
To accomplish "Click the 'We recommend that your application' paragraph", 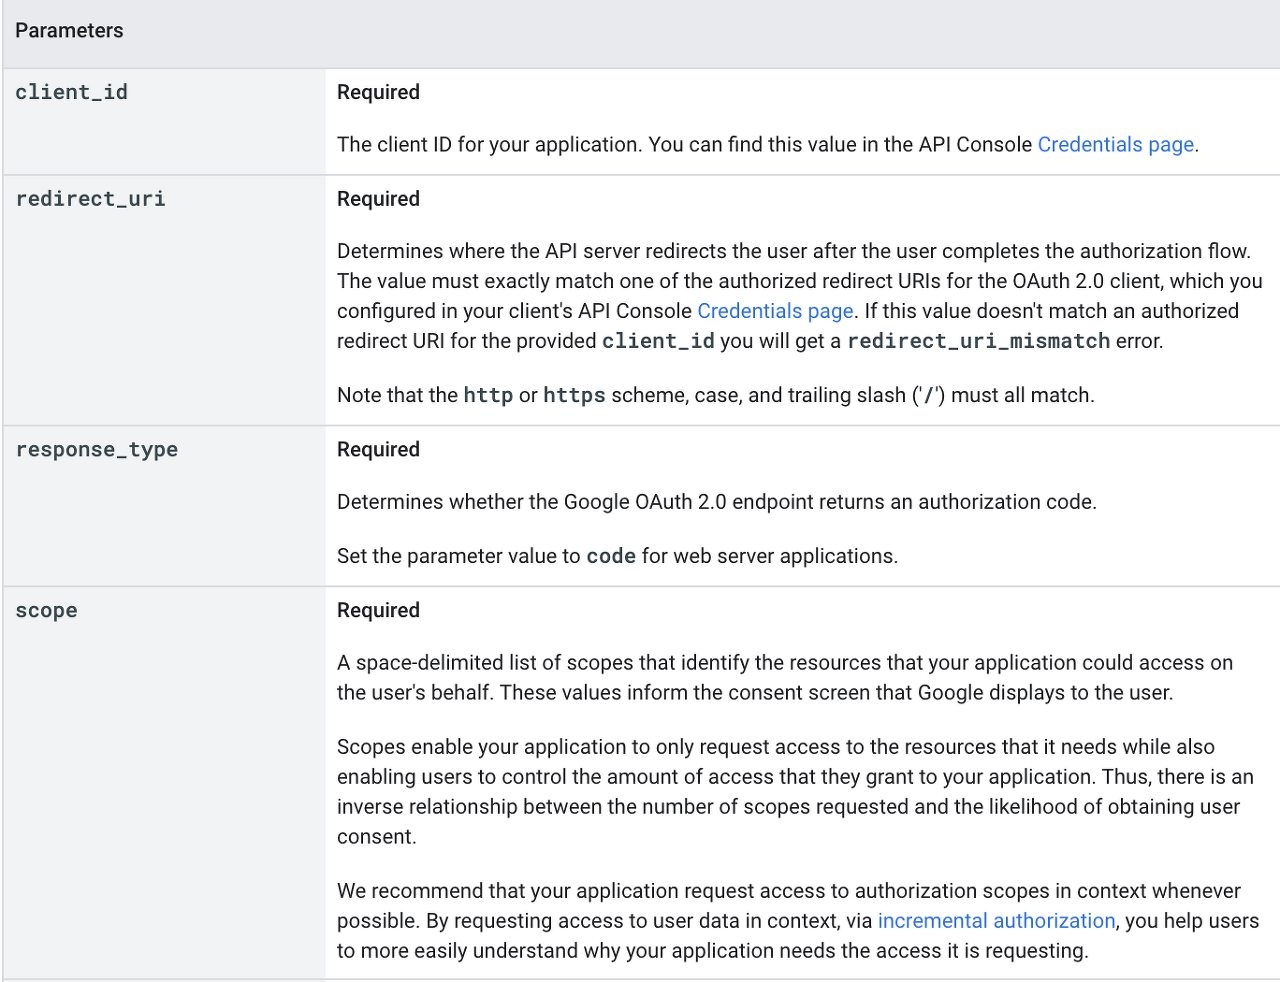I will pyautogui.click(x=796, y=920).
